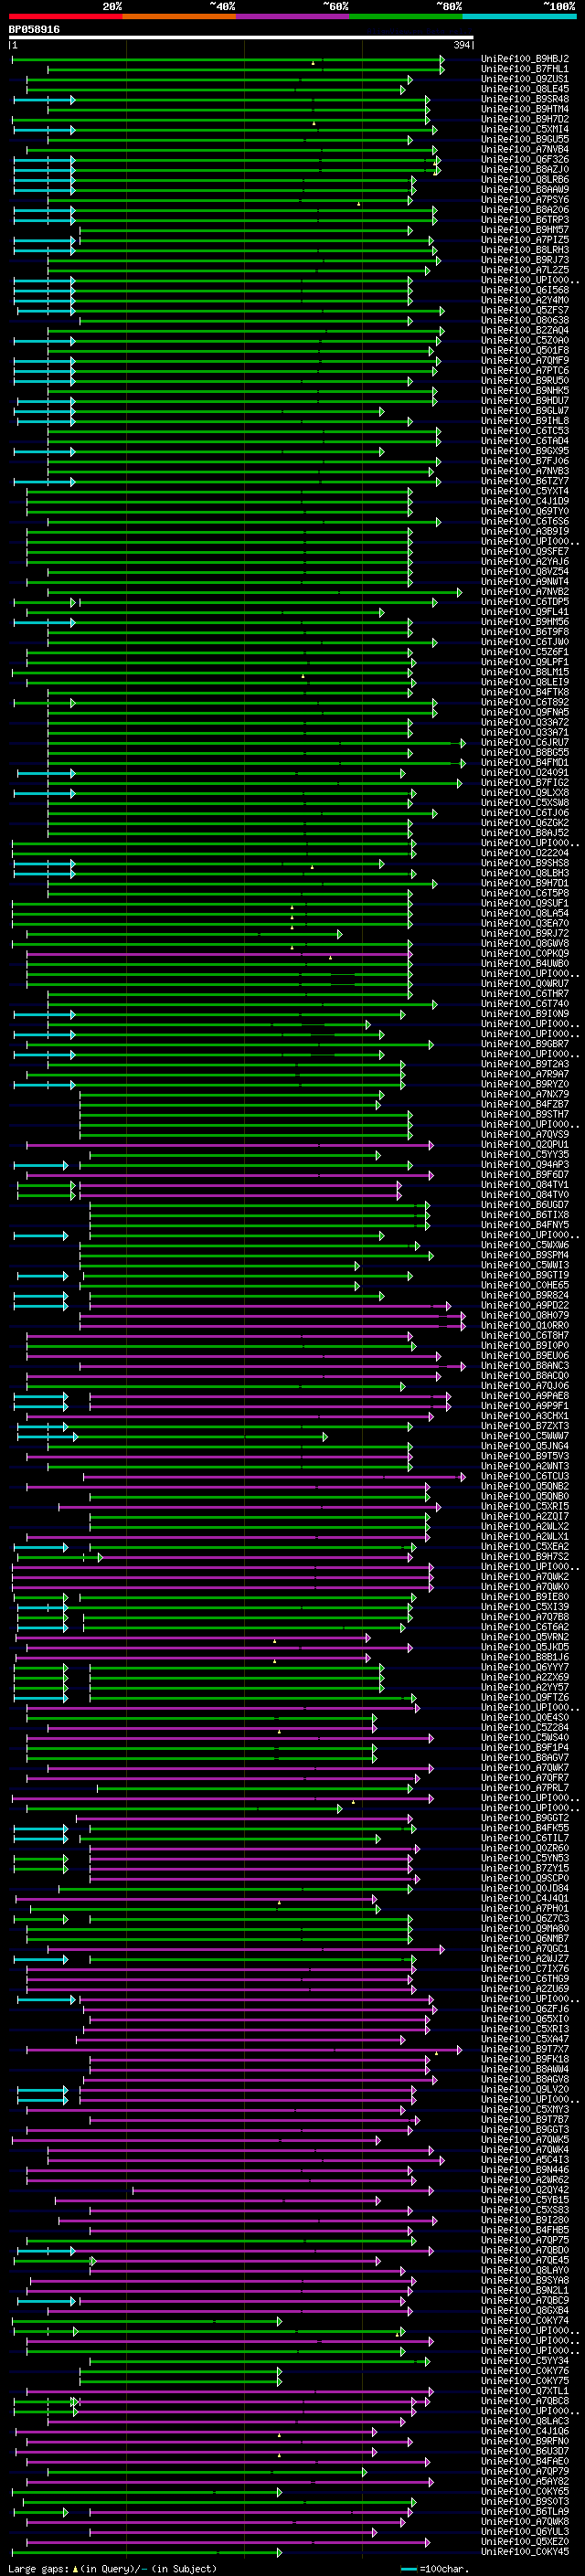
Task: Open hit UniRef100_B7FHL1
Action: tap(525, 69)
